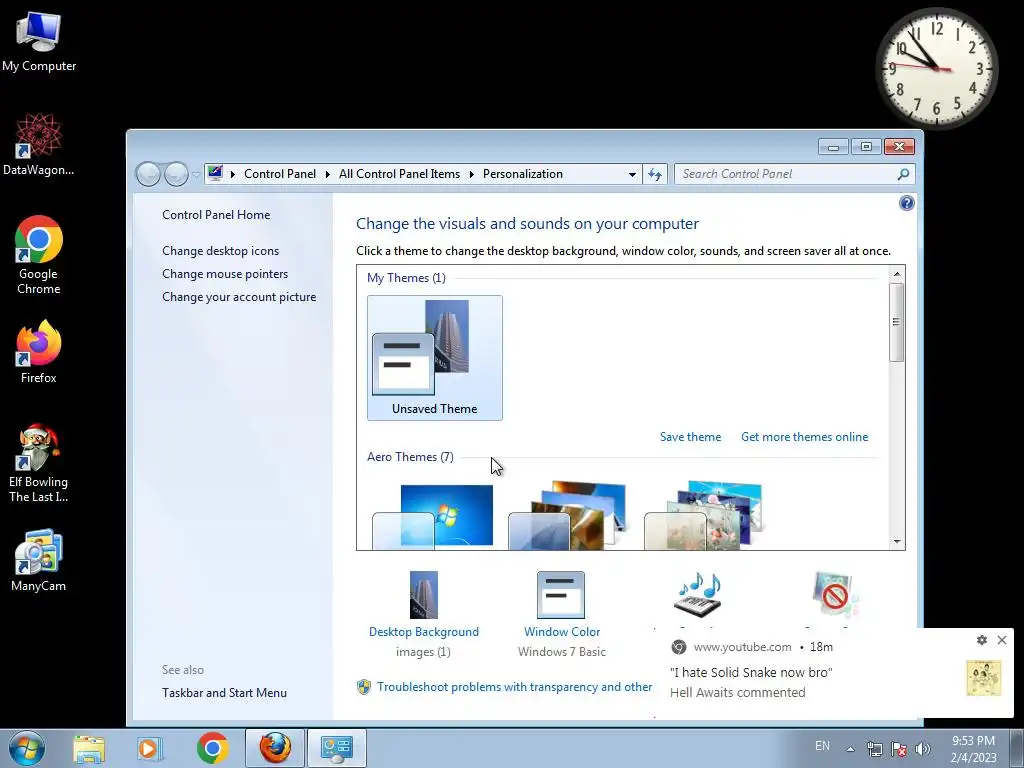This screenshot has width=1024, height=768.
Task: Open Sounds settings music icon
Action: click(x=697, y=594)
